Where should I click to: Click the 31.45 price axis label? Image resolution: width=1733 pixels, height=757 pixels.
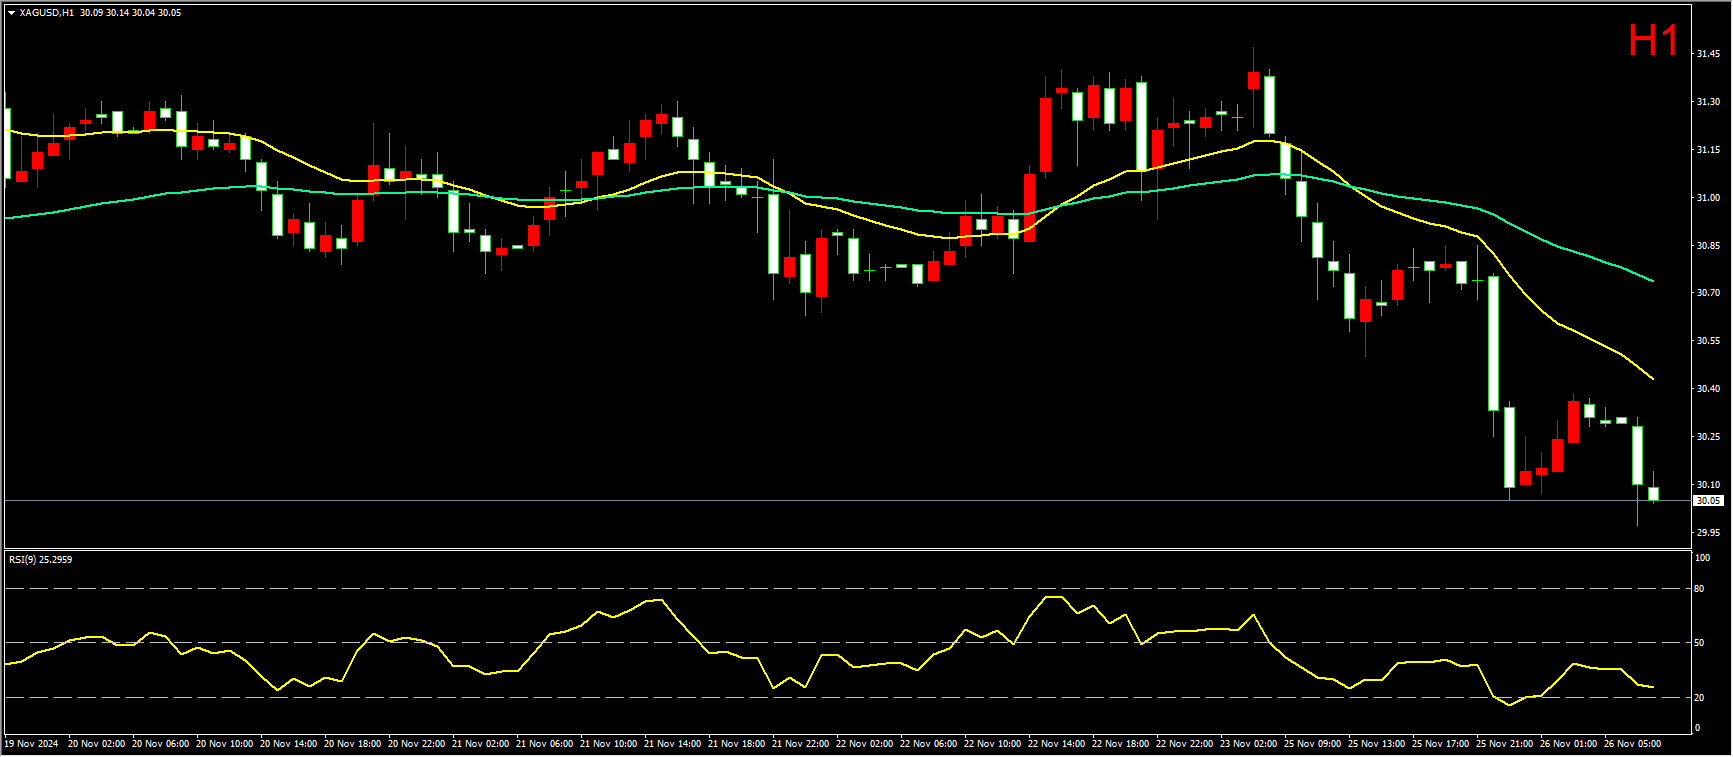click(x=1708, y=54)
